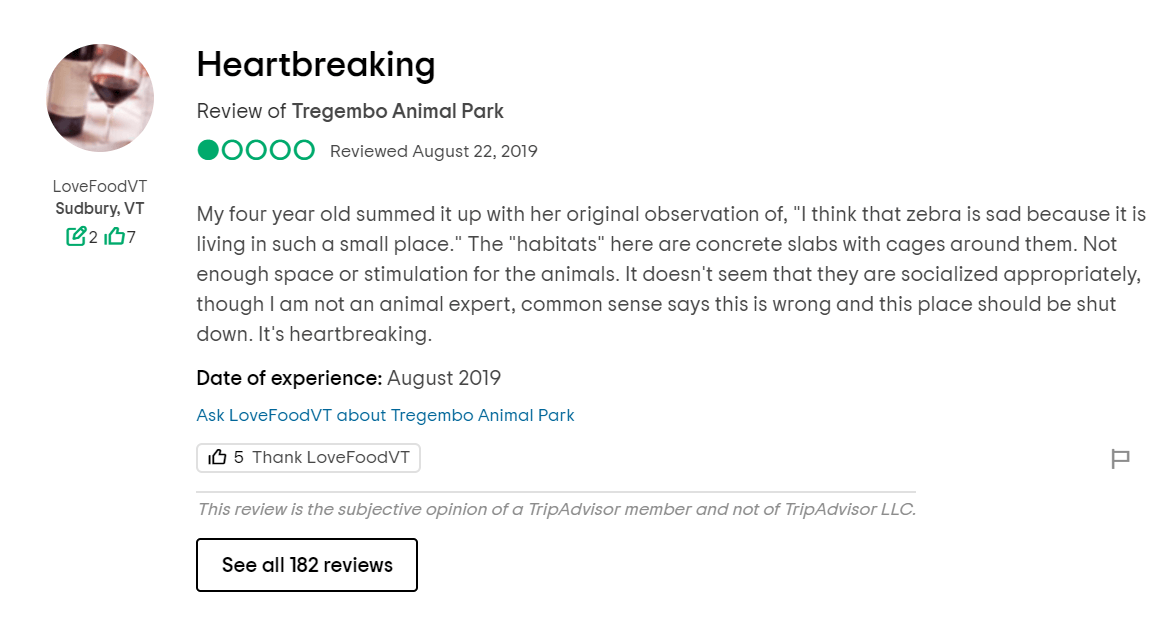
Task: Flag this review with the flag icon
Action: pyautogui.click(x=1120, y=459)
